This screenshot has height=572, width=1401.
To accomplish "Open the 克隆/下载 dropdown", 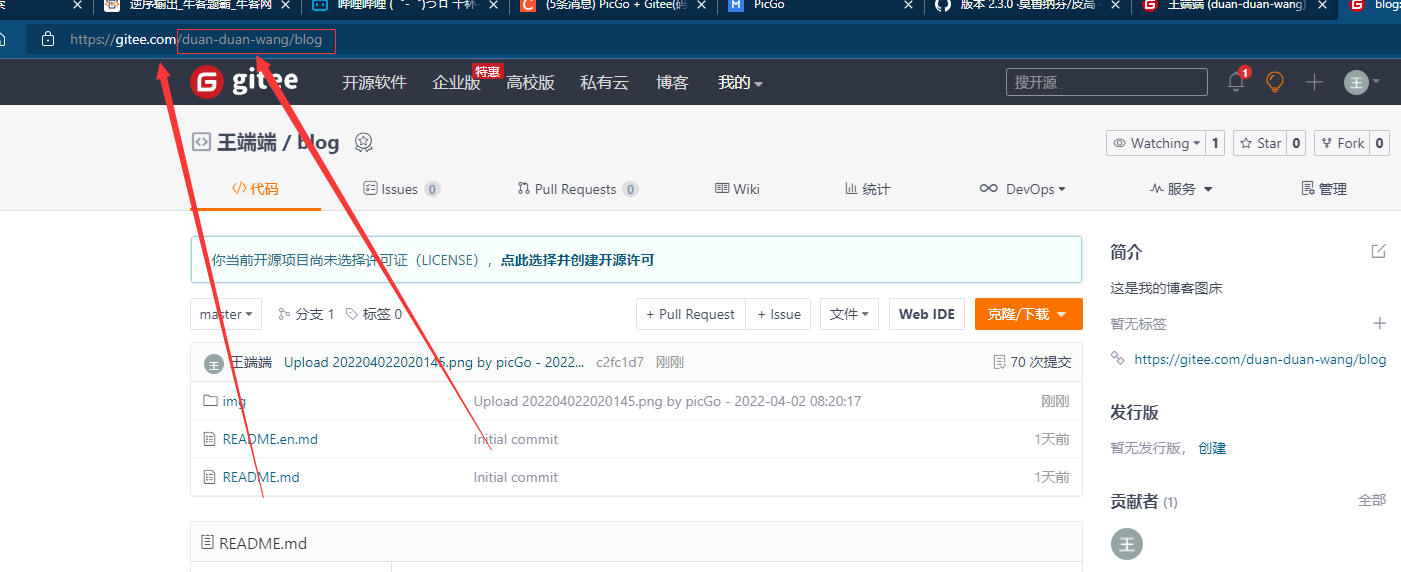I will tap(1029, 314).
